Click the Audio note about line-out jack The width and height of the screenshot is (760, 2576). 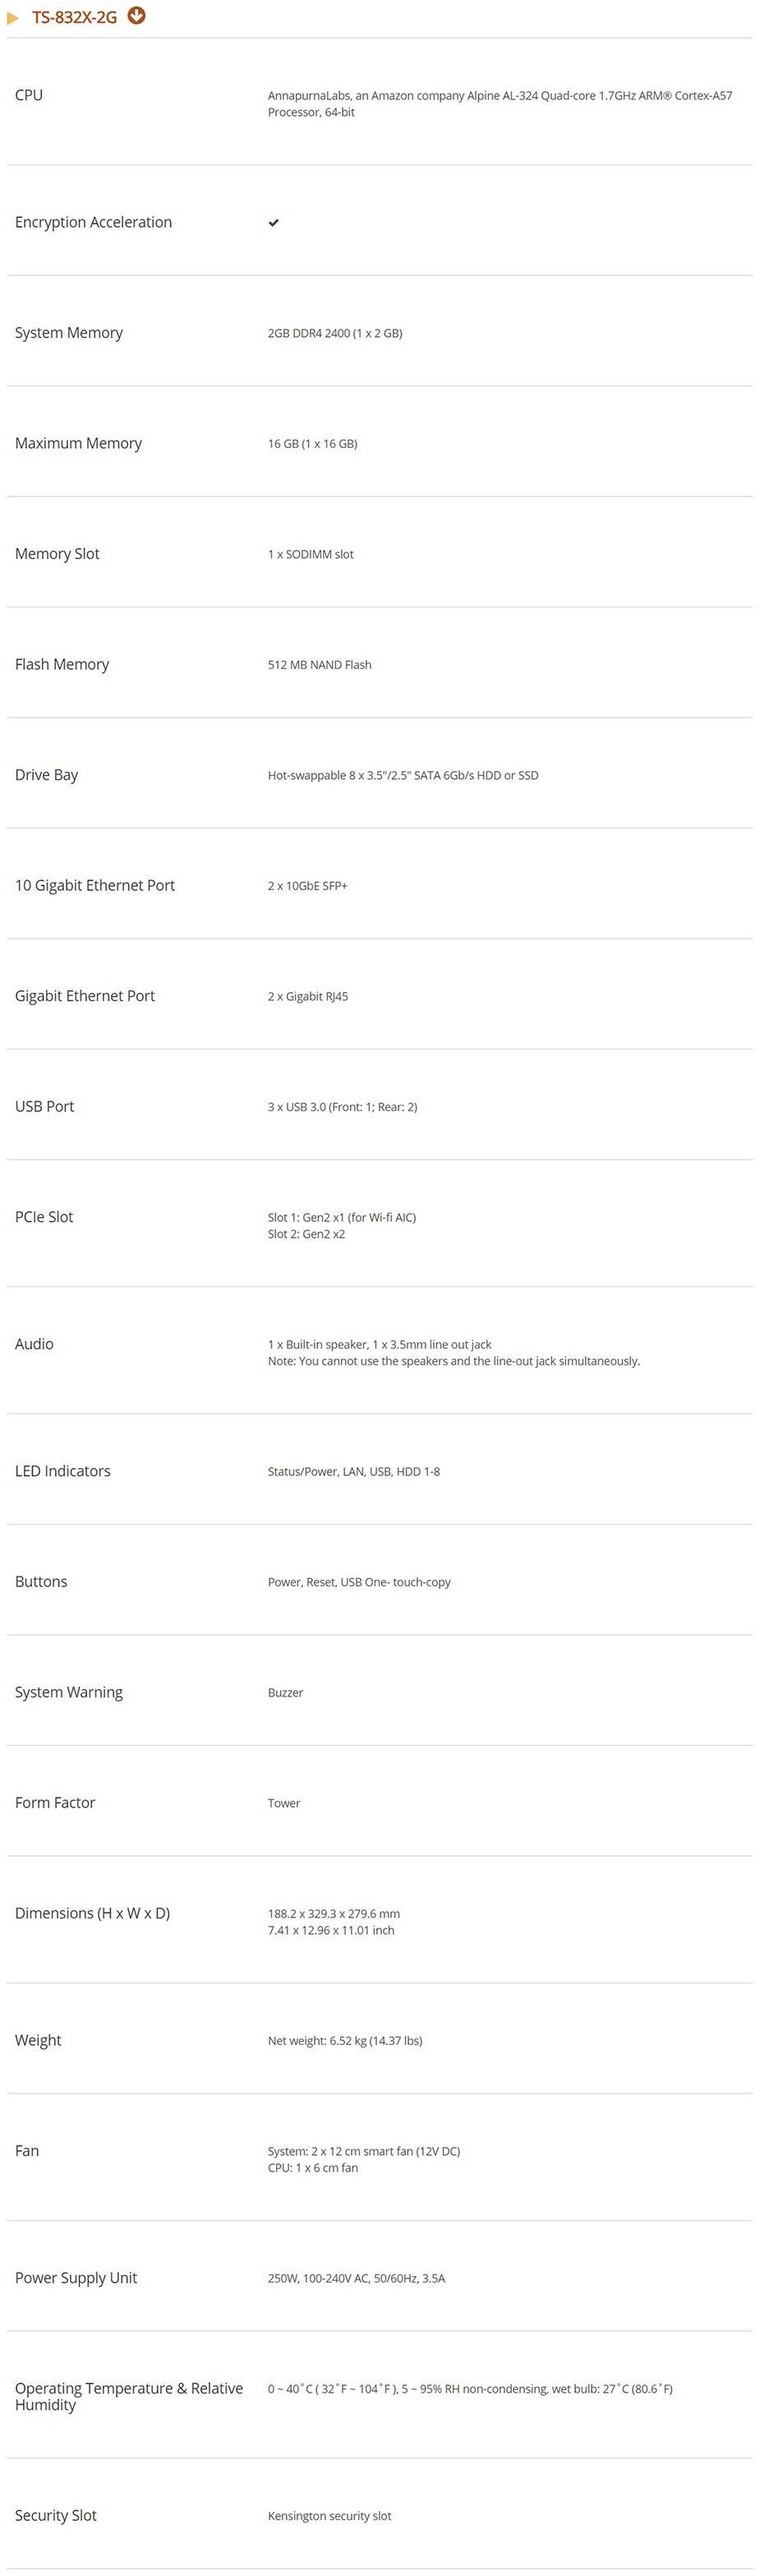tap(453, 1361)
